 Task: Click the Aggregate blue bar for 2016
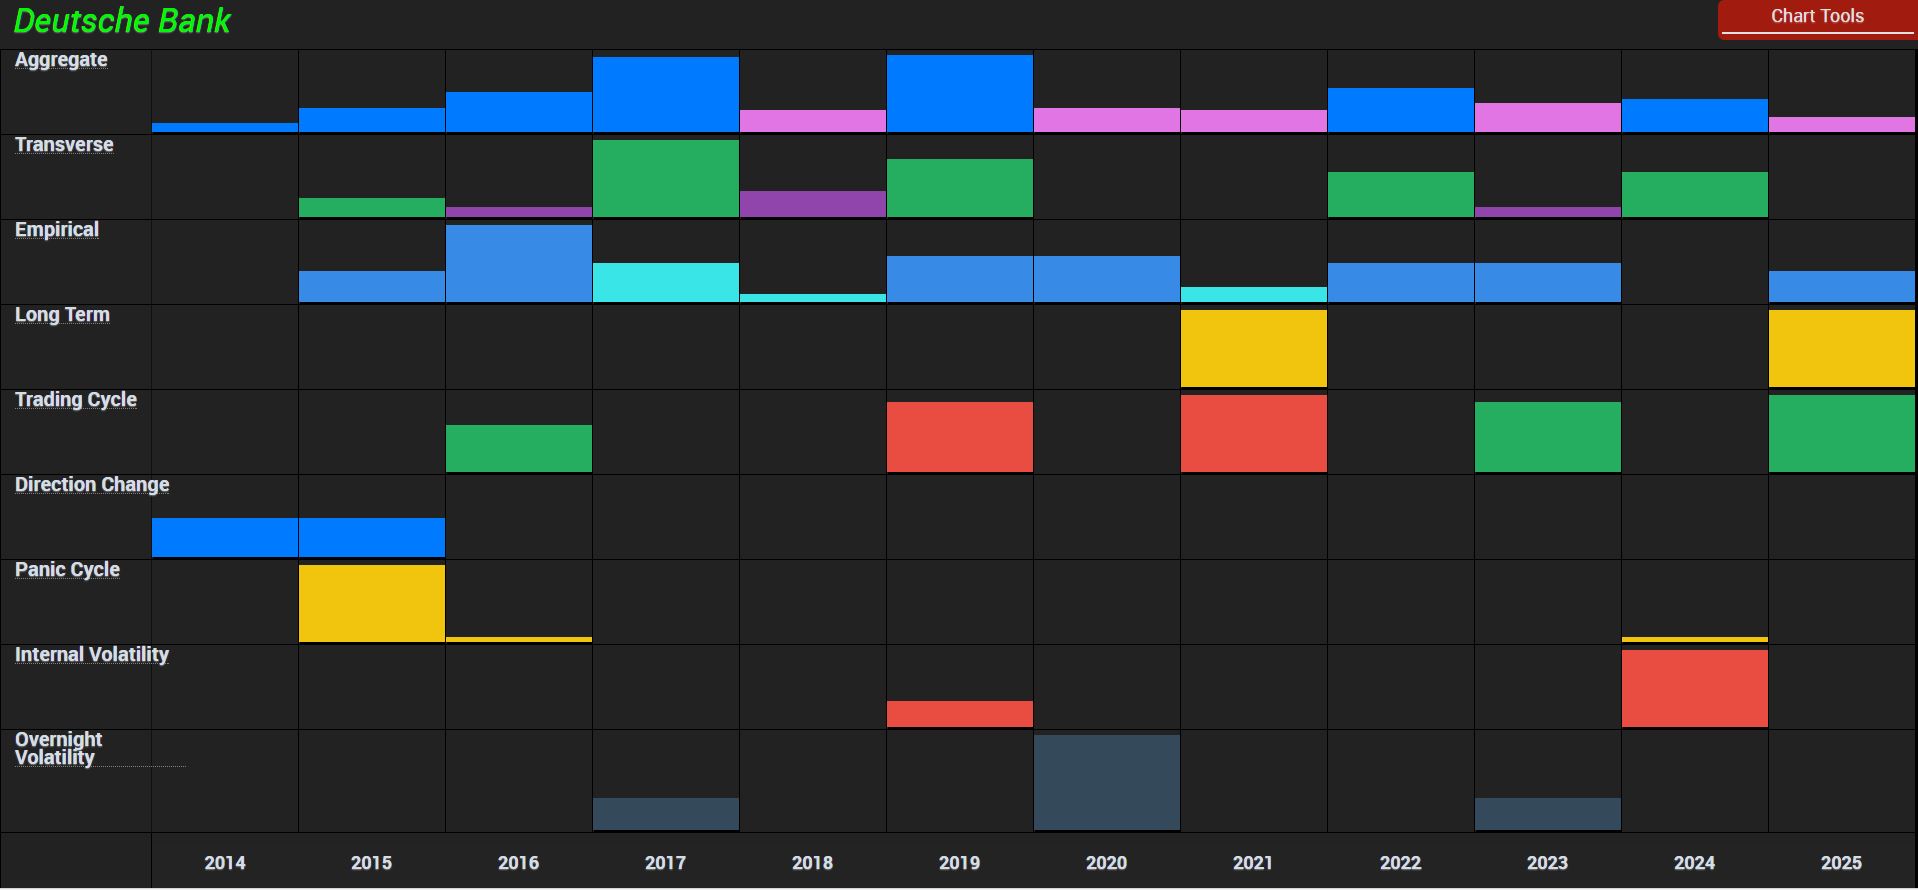519,112
